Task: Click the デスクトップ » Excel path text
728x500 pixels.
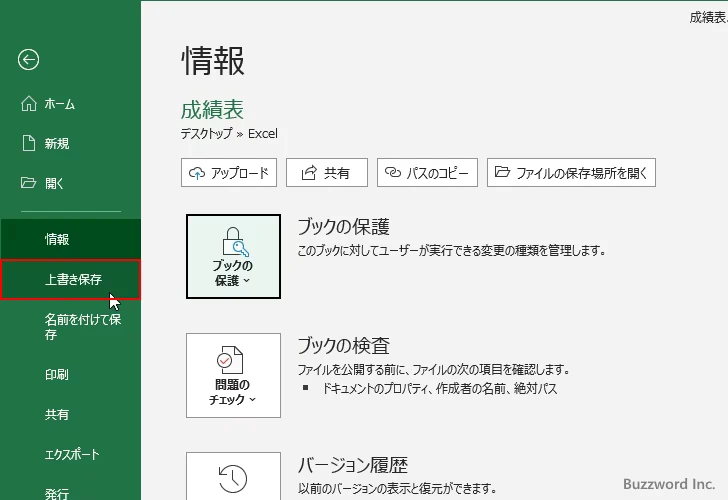Action: click(229, 134)
